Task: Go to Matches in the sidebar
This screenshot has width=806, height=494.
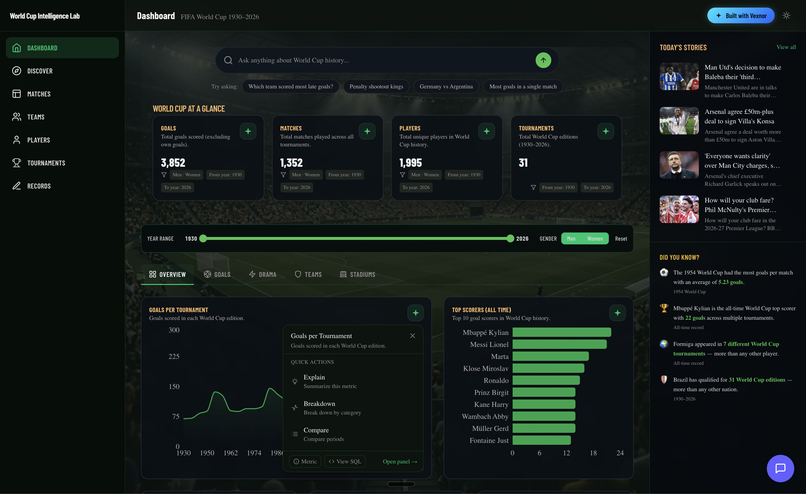Action: coord(62,94)
